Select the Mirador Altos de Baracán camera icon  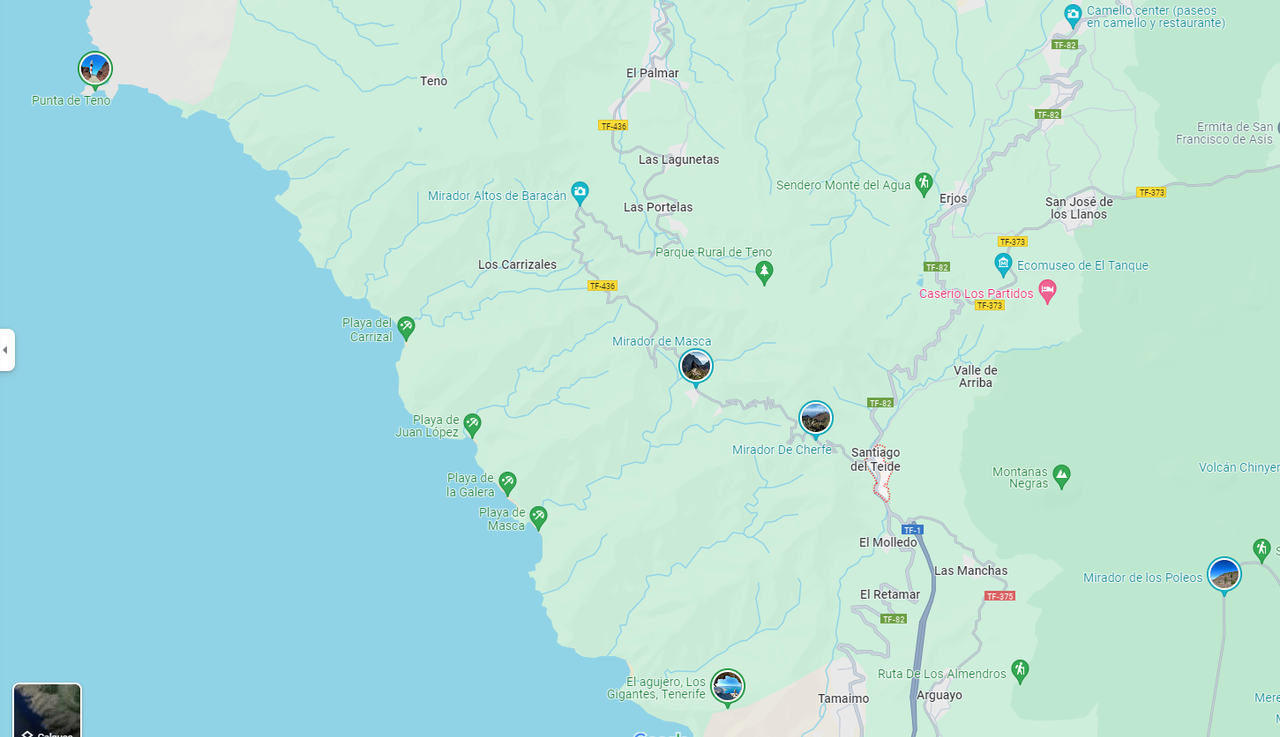point(579,191)
